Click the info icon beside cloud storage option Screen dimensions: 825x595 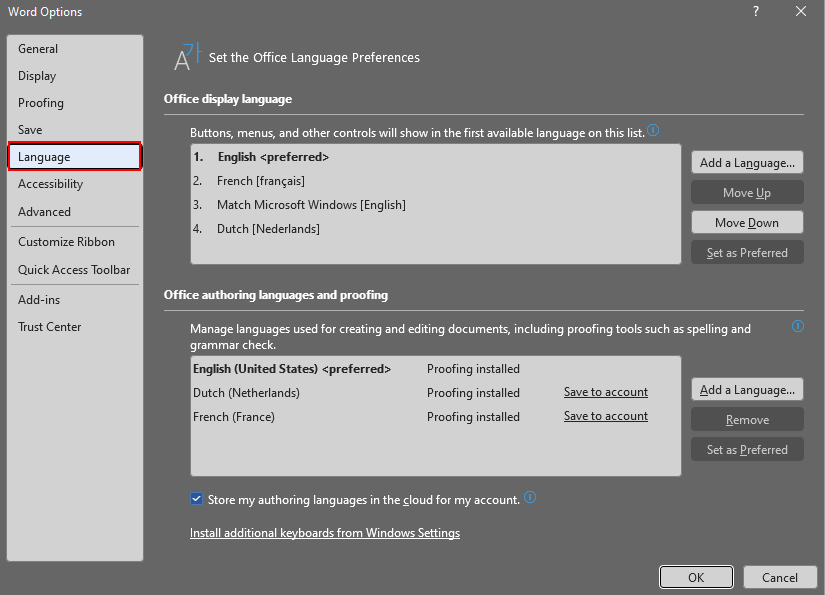(530, 497)
